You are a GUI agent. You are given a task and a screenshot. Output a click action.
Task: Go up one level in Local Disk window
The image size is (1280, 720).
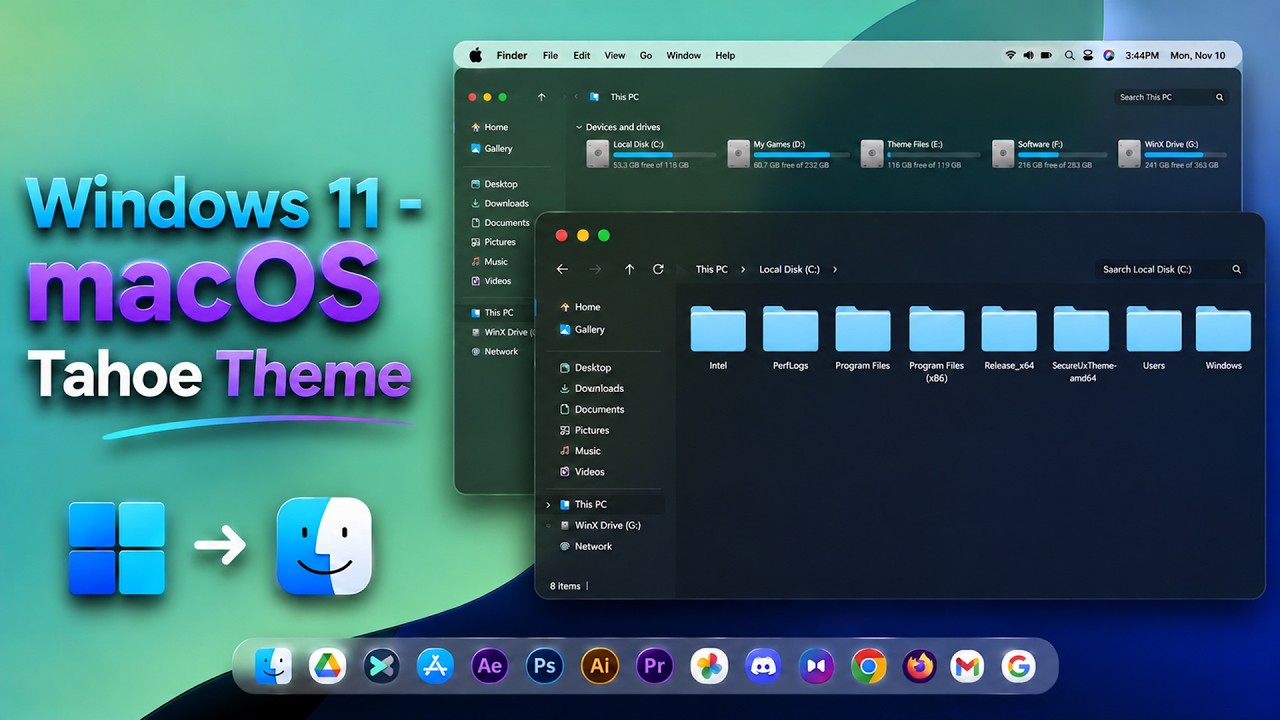coord(629,269)
